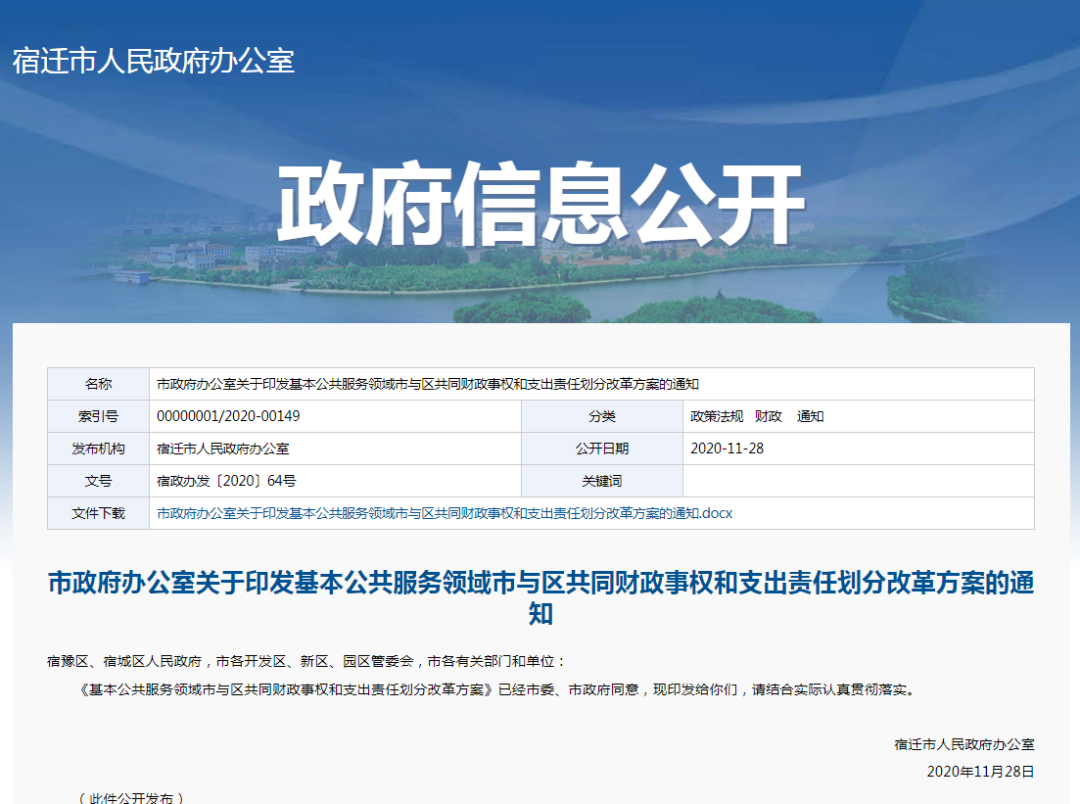Select document number 宿政办发〔2020〕64号
Screen dimensions: 1080x804
tap(226, 481)
